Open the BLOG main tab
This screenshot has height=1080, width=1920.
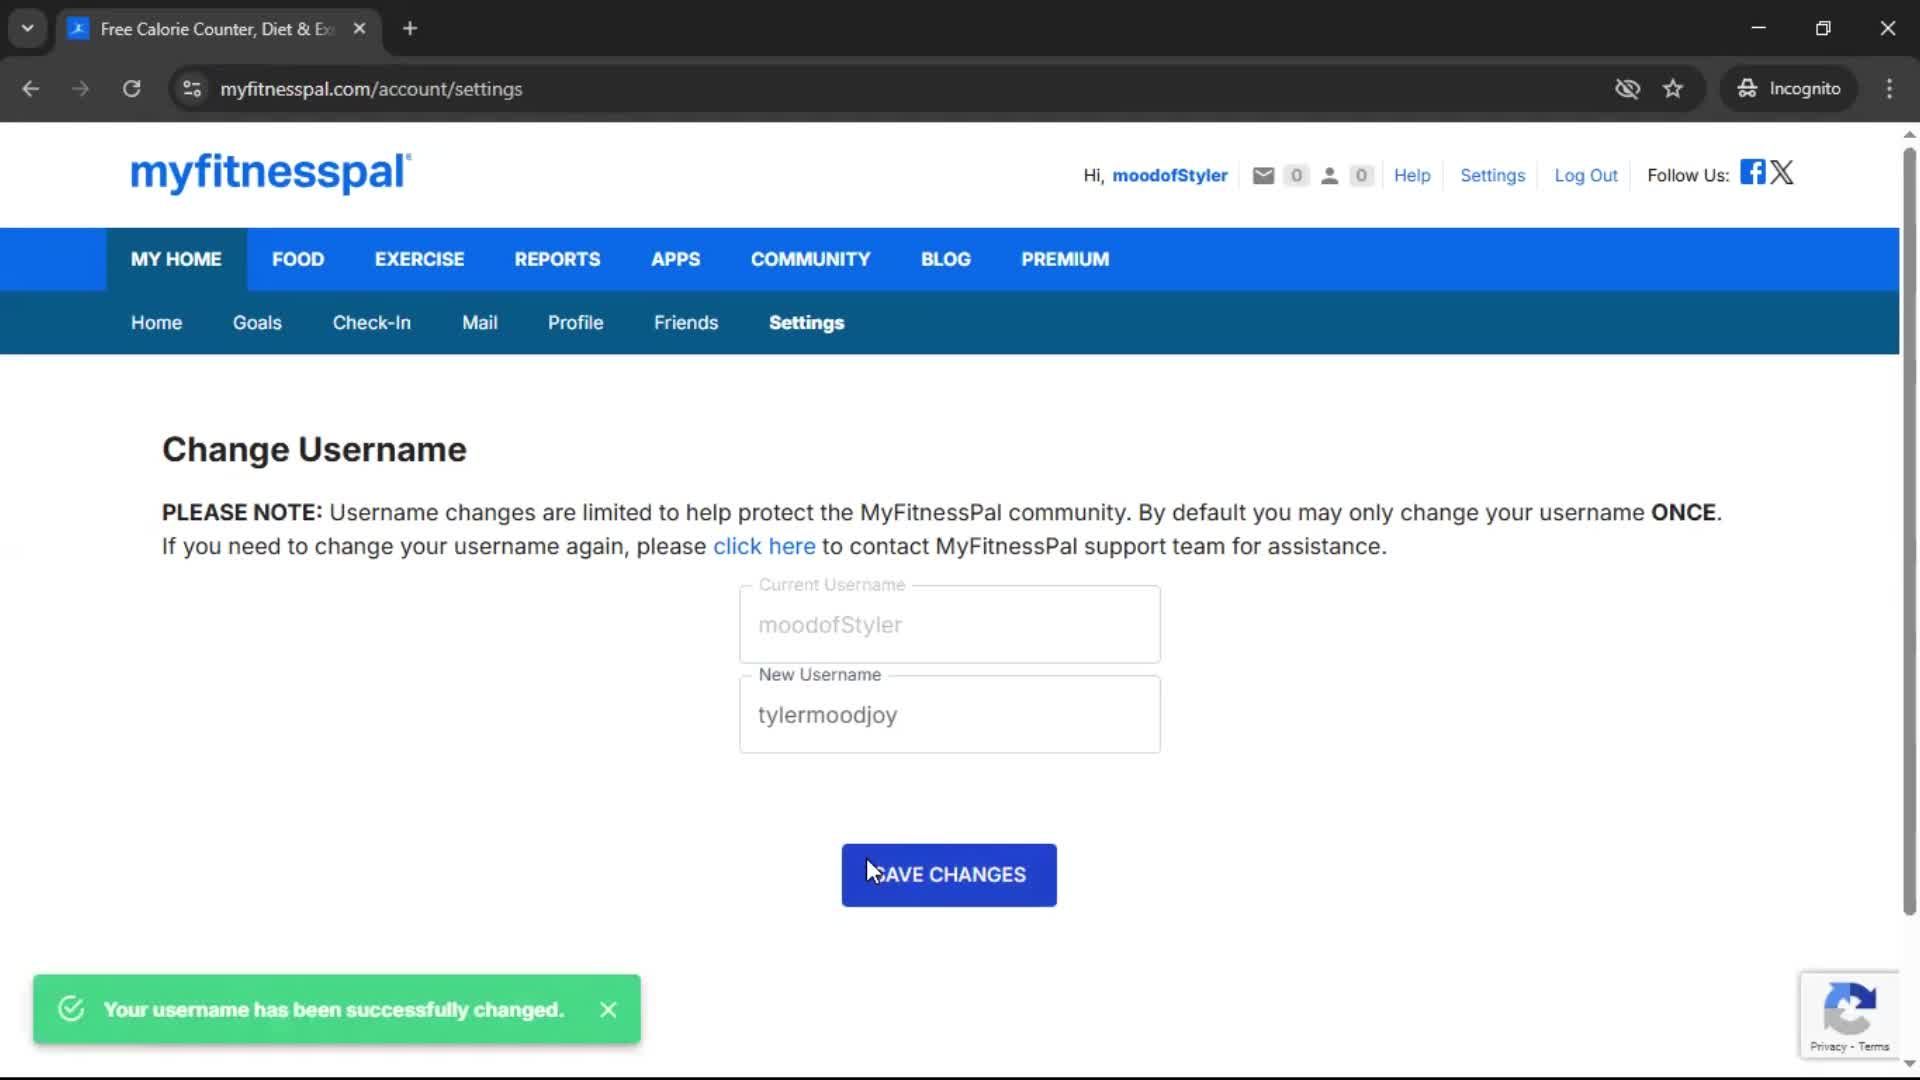945,259
